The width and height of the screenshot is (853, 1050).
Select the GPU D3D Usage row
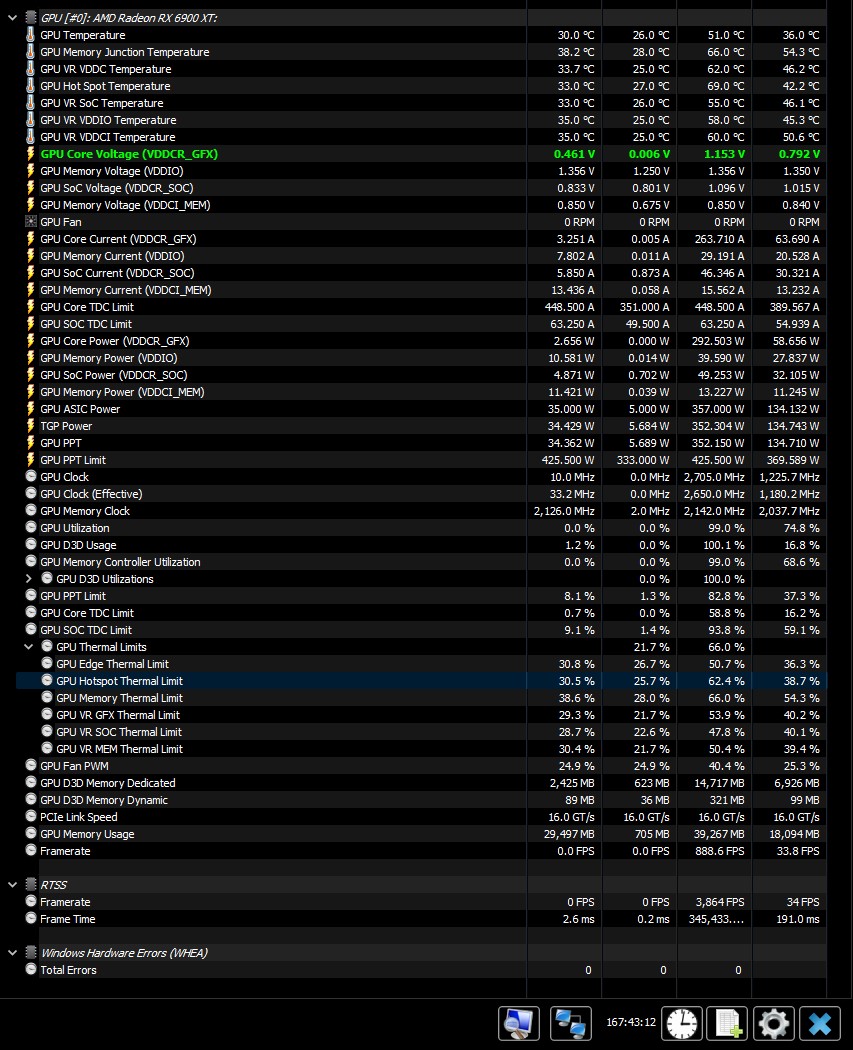(422, 545)
